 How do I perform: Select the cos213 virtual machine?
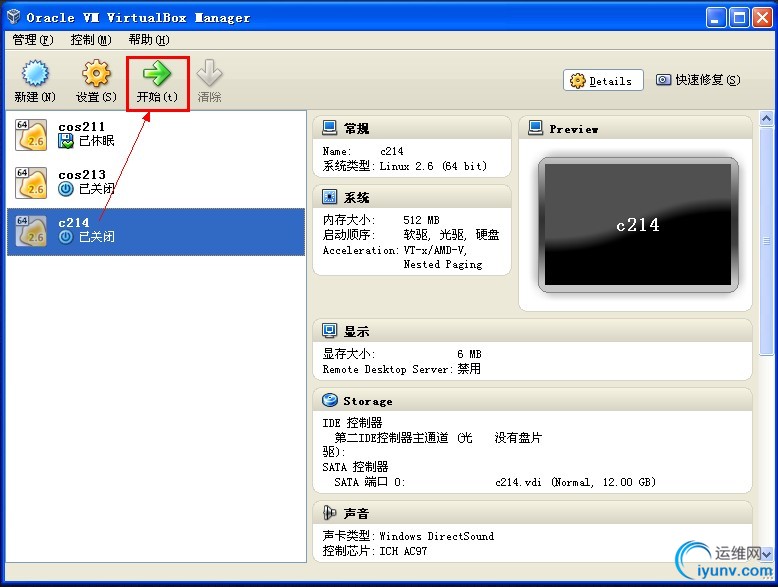[x=156, y=183]
